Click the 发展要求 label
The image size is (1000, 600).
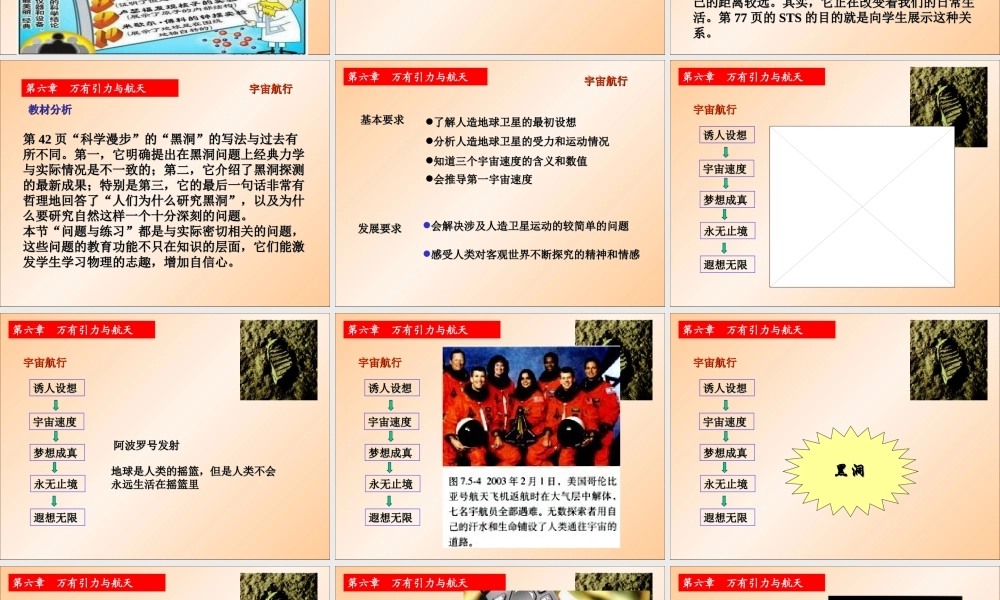379,228
